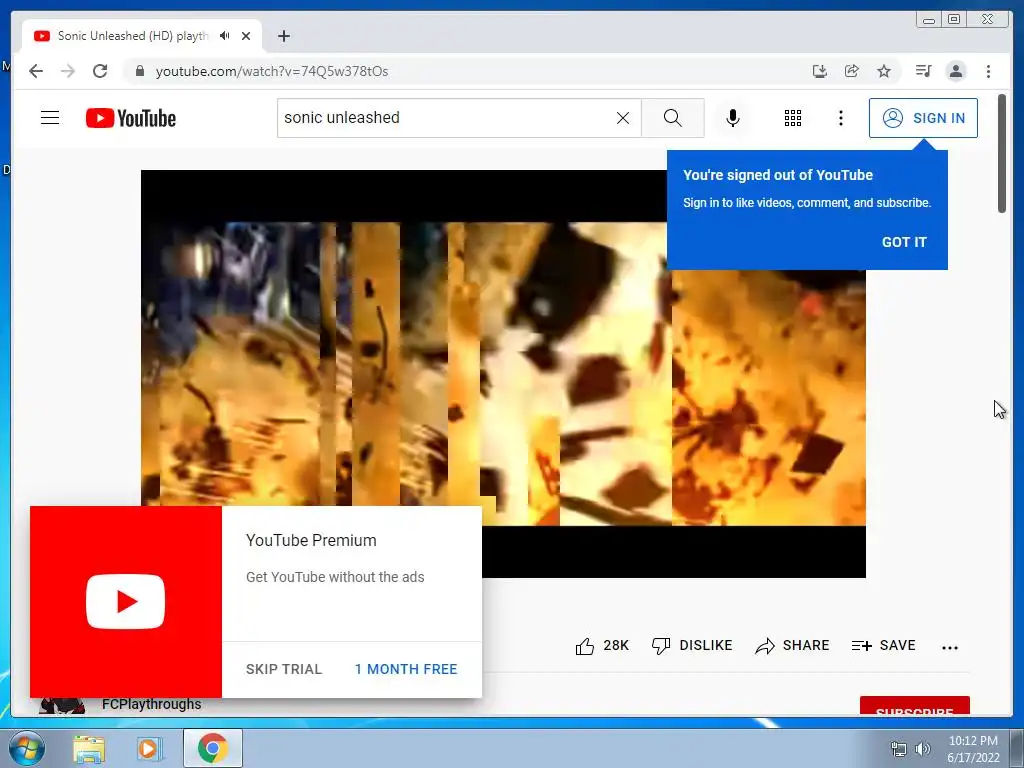Open the YouTube apps grid

(793, 118)
